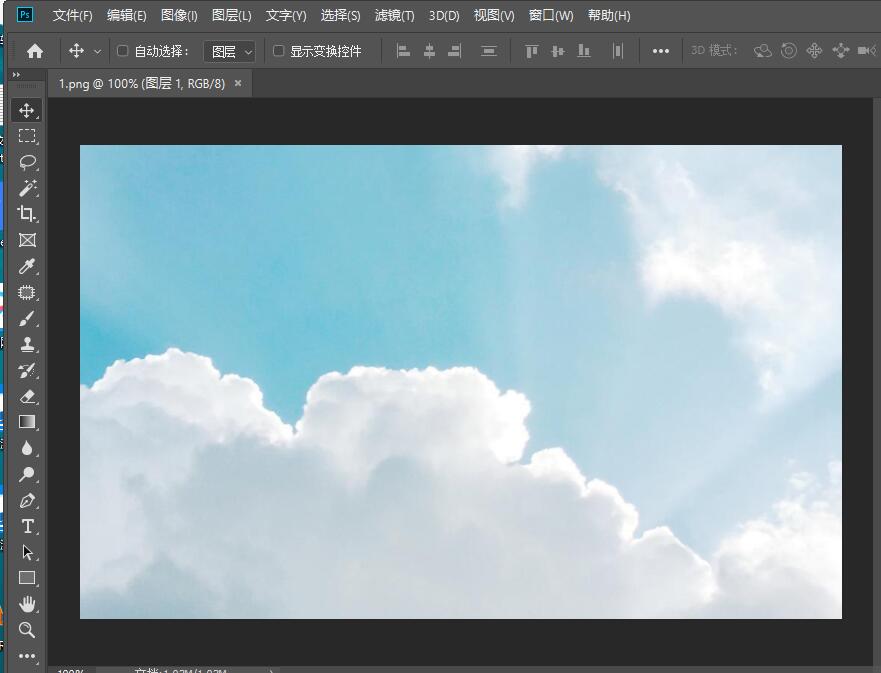Distribute layers vertically with three-line icon
881x673 pixels.
click(489, 51)
